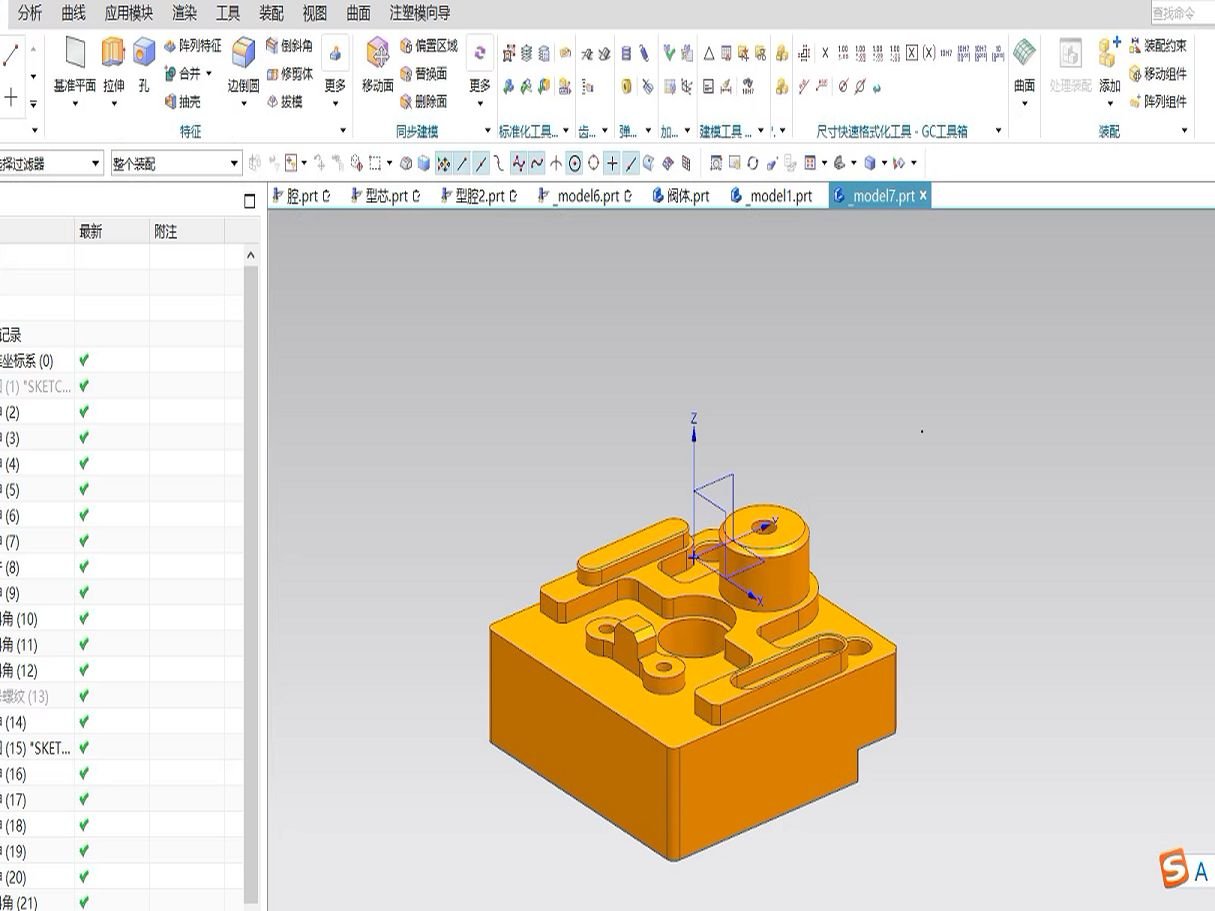Toggle the mid point snap icon
Viewport: 1215px width, 911px height.
[480, 163]
